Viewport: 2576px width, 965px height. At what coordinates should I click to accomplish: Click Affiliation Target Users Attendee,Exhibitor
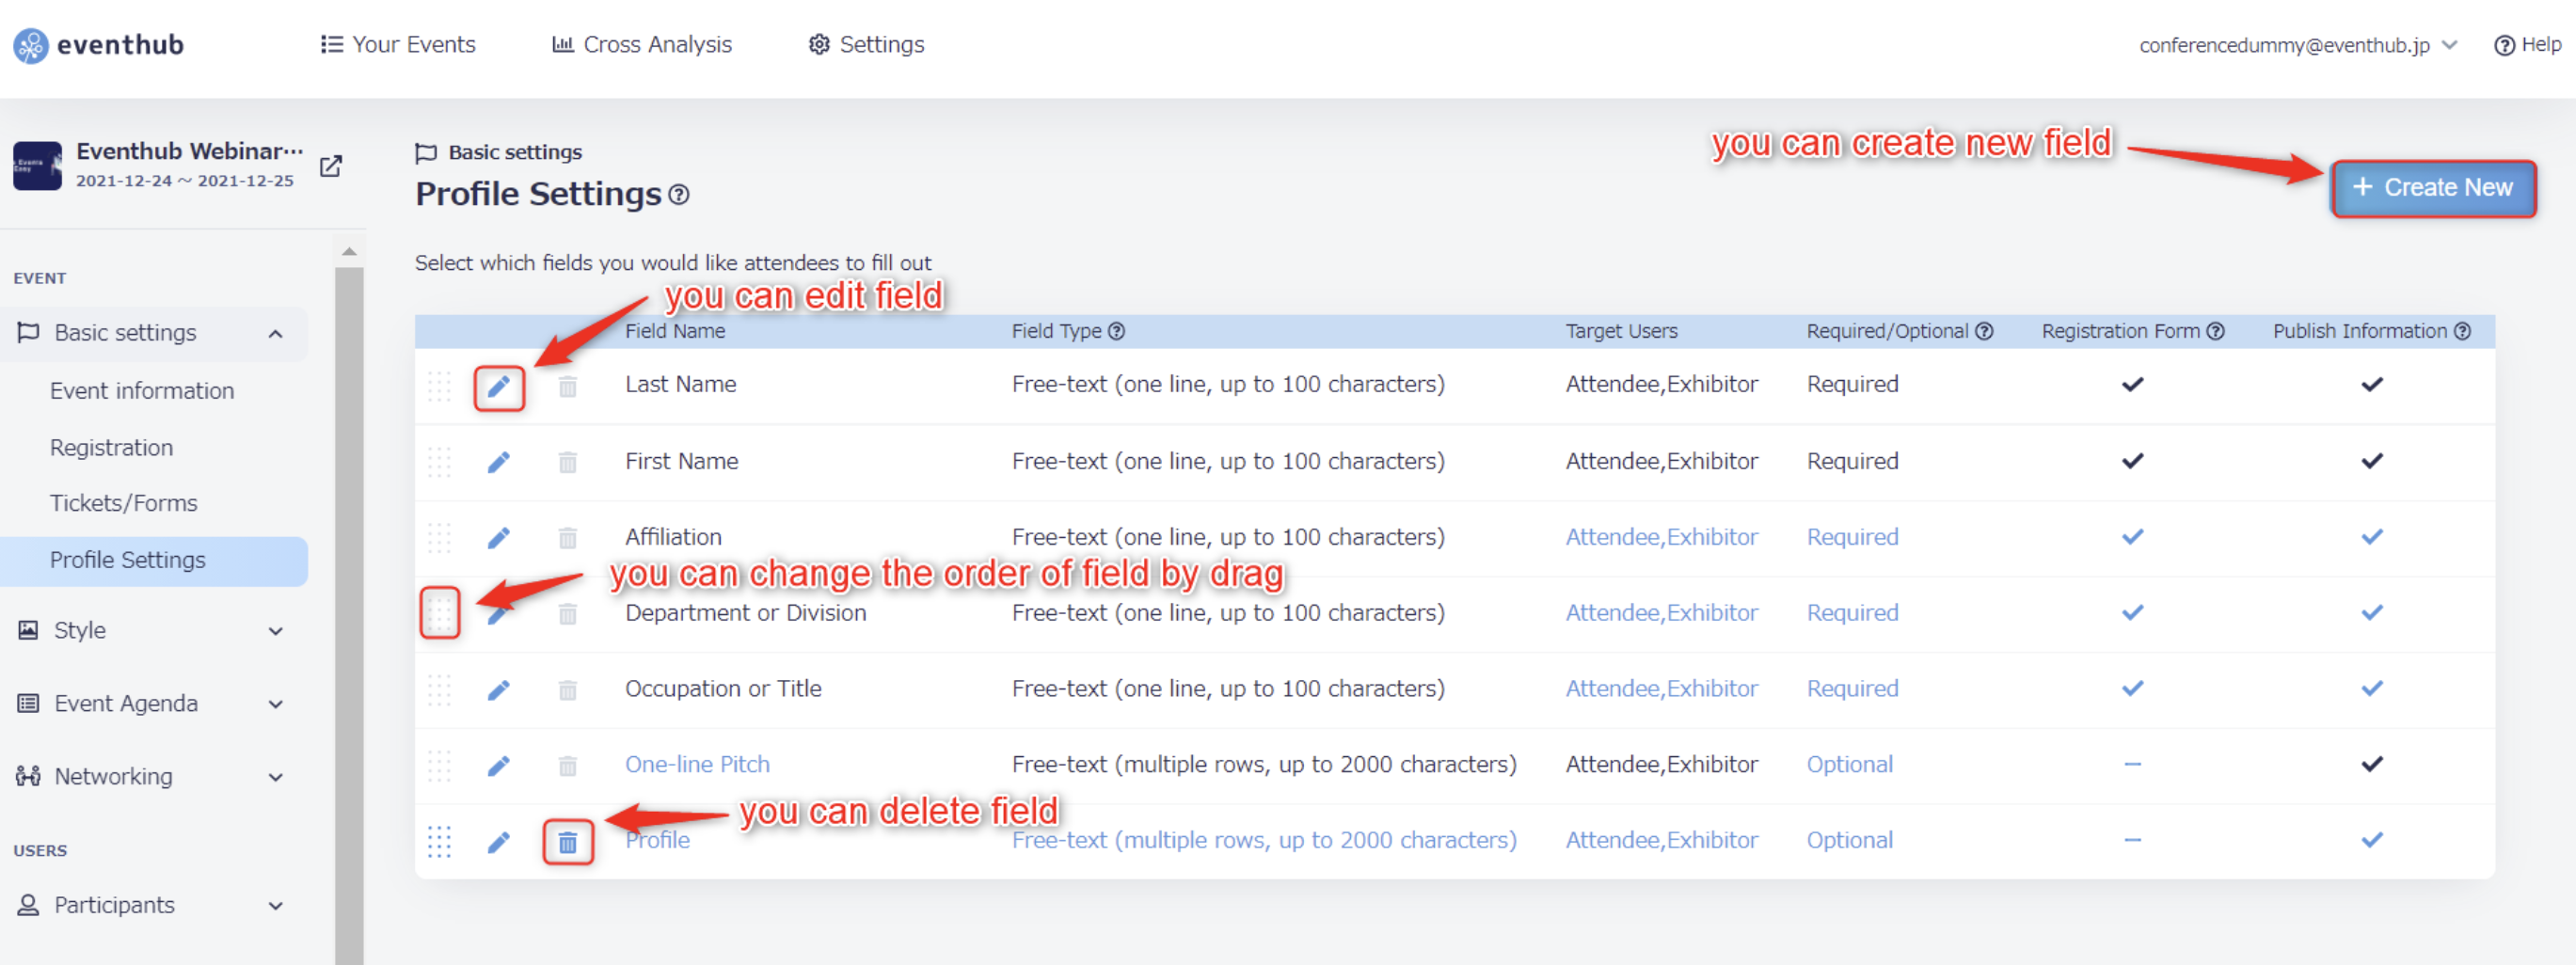pyautogui.click(x=1661, y=537)
